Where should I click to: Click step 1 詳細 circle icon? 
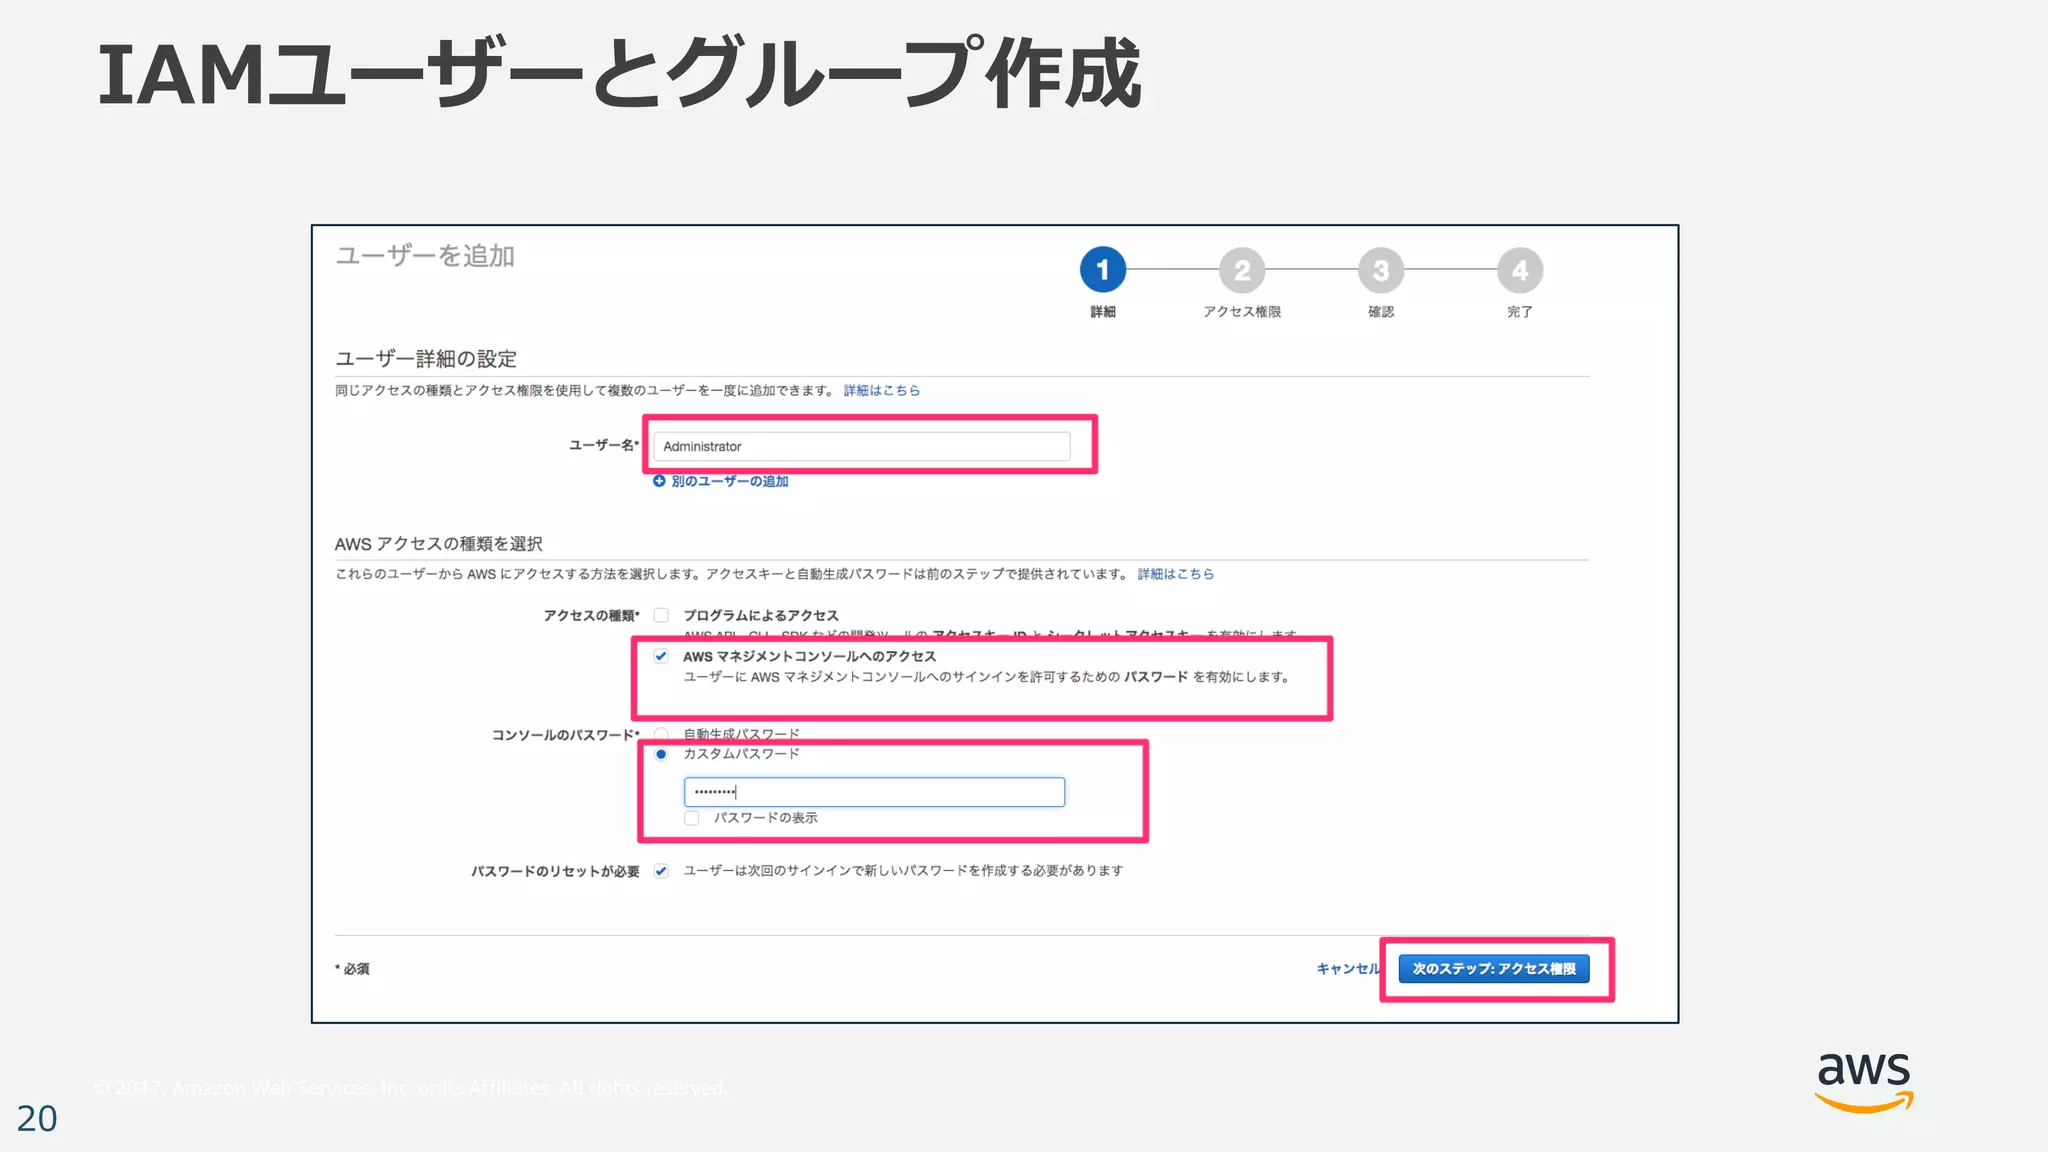pos(1102,270)
